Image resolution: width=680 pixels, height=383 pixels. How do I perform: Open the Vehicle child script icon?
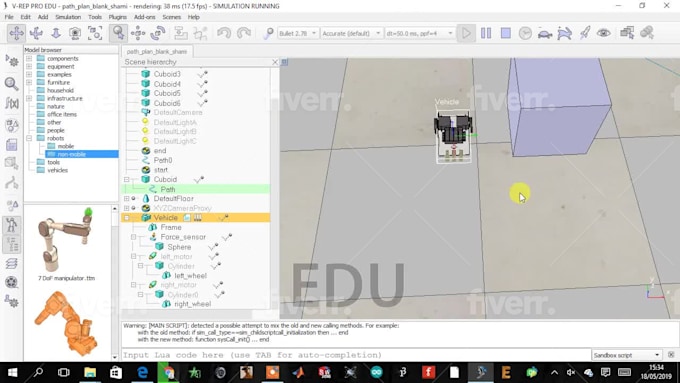[187, 217]
